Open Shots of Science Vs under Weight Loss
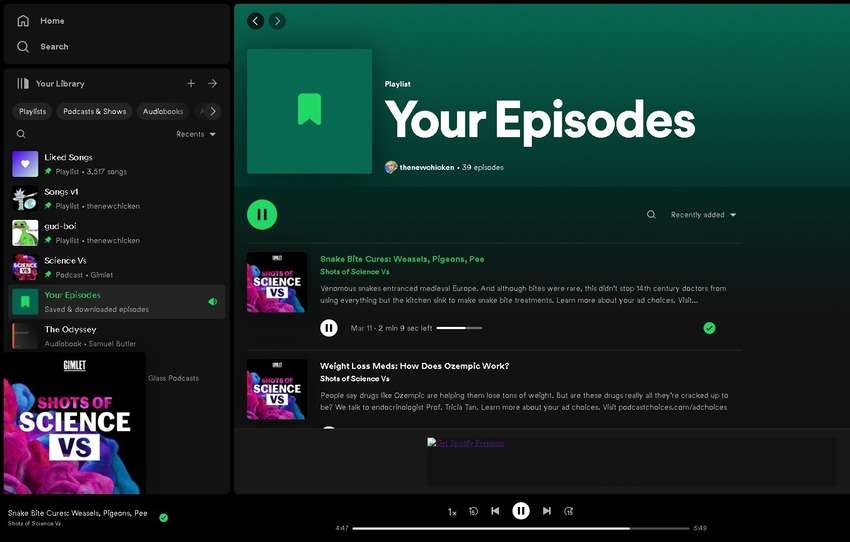Image resolution: width=850 pixels, height=542 pixels. pos(355,379)
